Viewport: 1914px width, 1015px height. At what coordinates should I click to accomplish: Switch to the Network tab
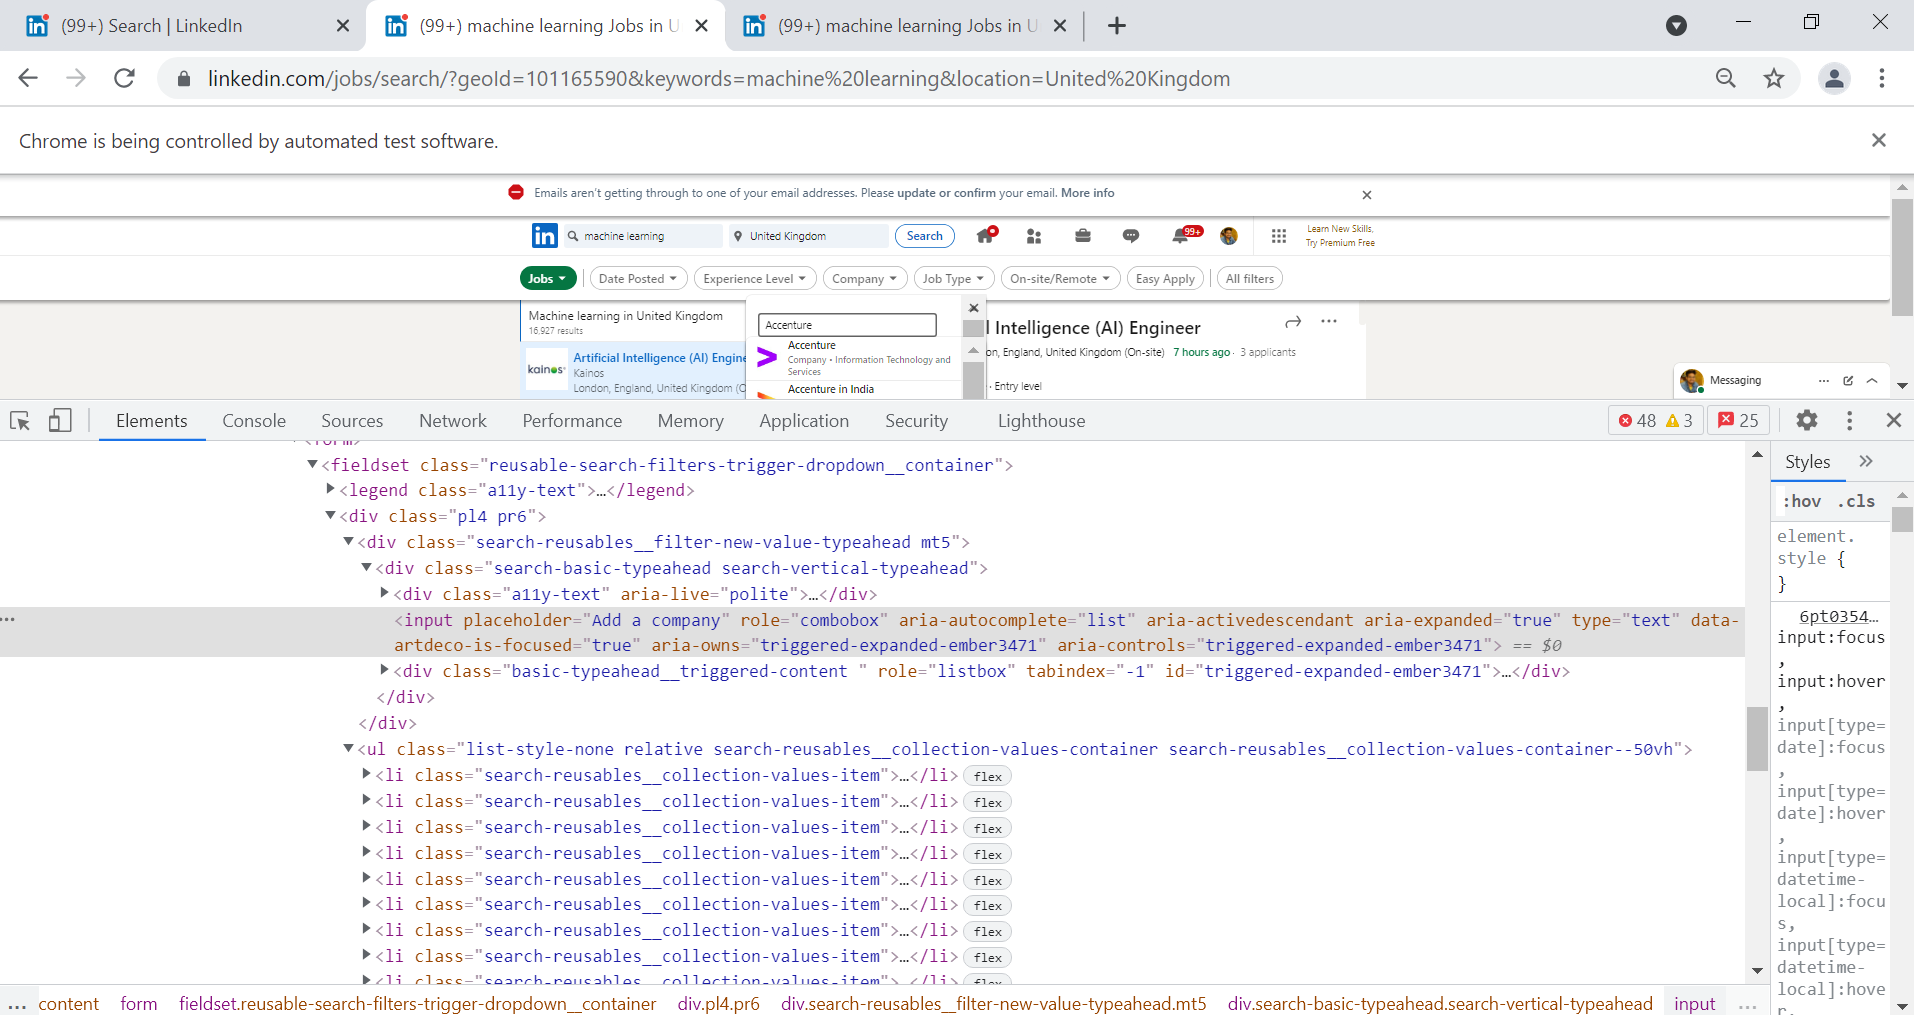pyautogui.click(x=453, y=421)
